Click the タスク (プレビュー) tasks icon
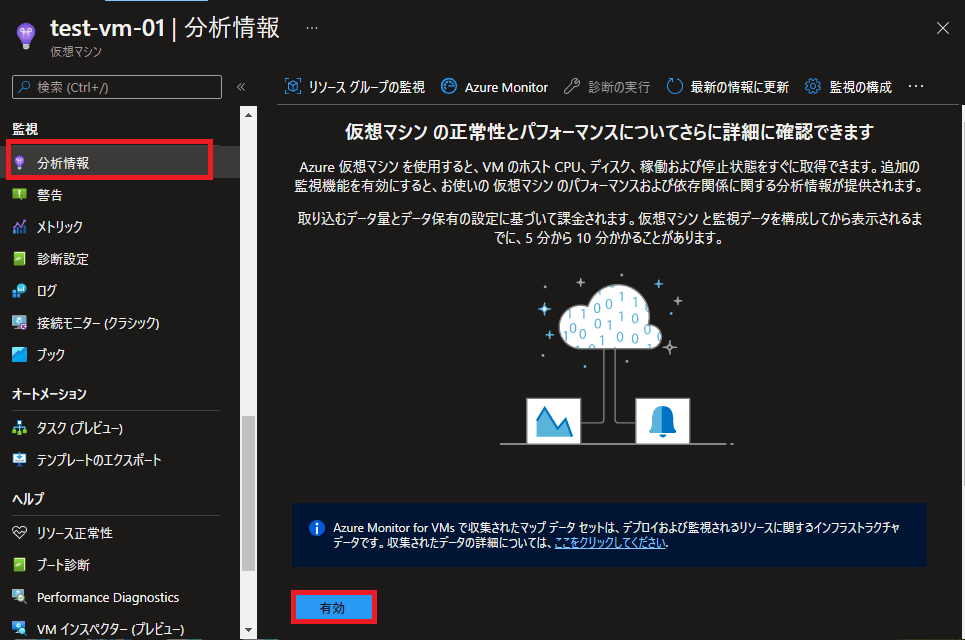 [20, 428]
